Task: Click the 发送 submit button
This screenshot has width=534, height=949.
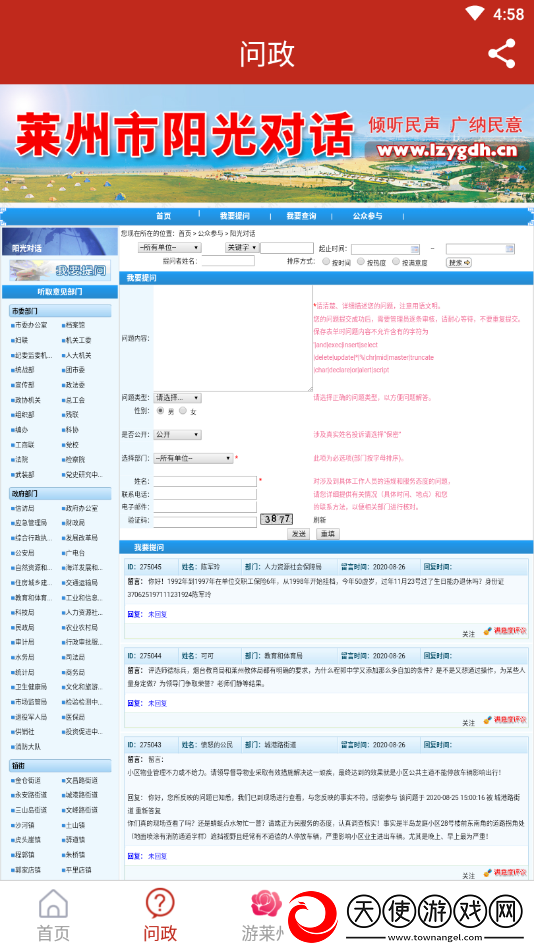Action: click(x=299, y=534)
